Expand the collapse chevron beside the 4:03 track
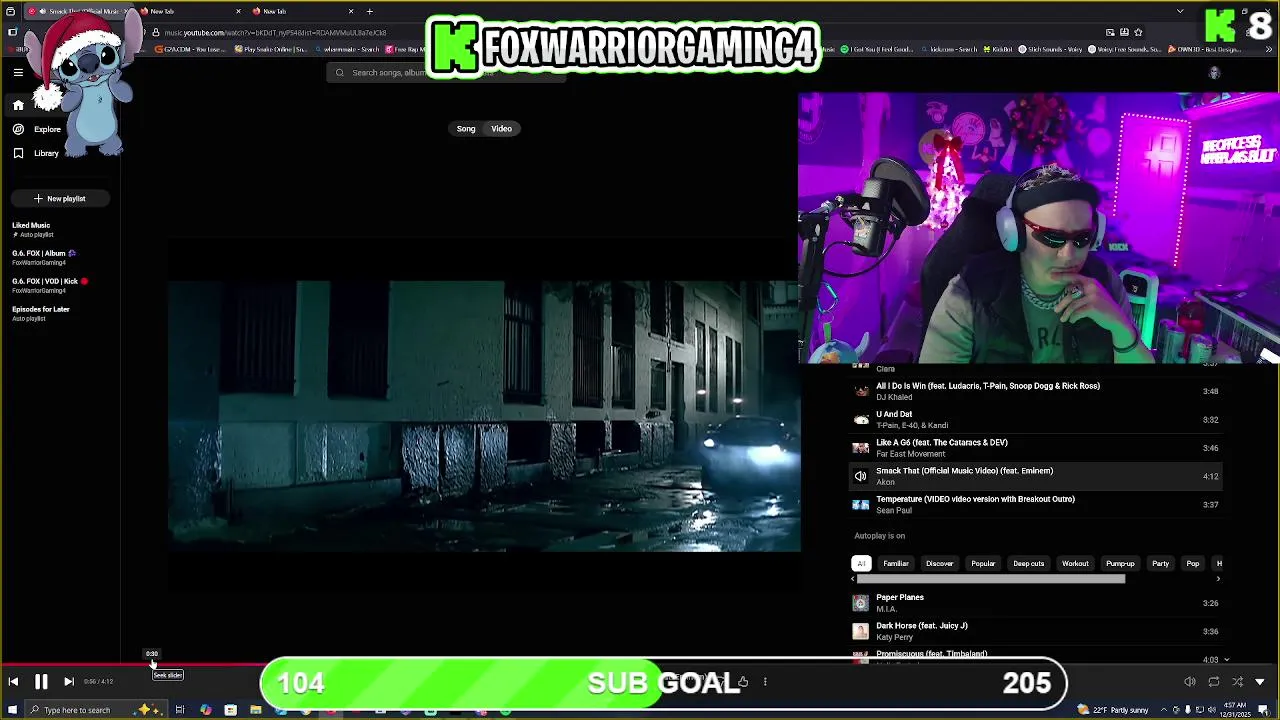Screen dimensions: 1280x720 tap(1227, 660)
